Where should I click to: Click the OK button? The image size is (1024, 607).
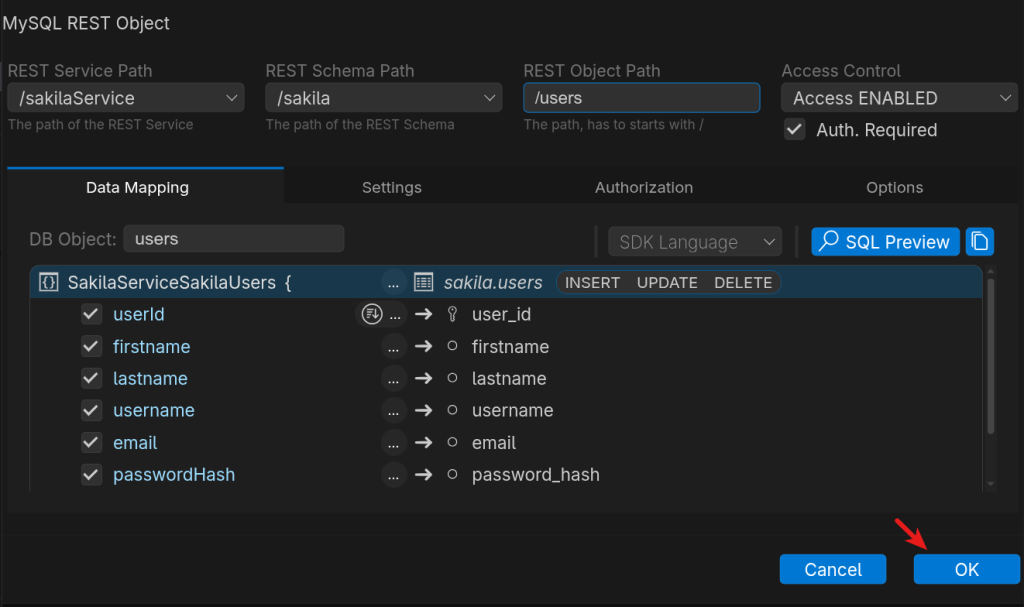point(966,569)
